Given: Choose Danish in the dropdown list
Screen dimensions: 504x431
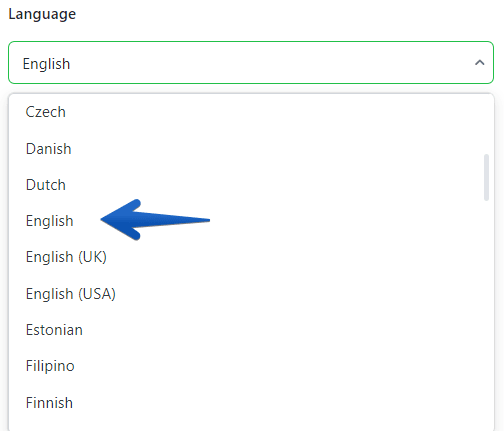Looking at the screenshot, I should tap(251, 149).
